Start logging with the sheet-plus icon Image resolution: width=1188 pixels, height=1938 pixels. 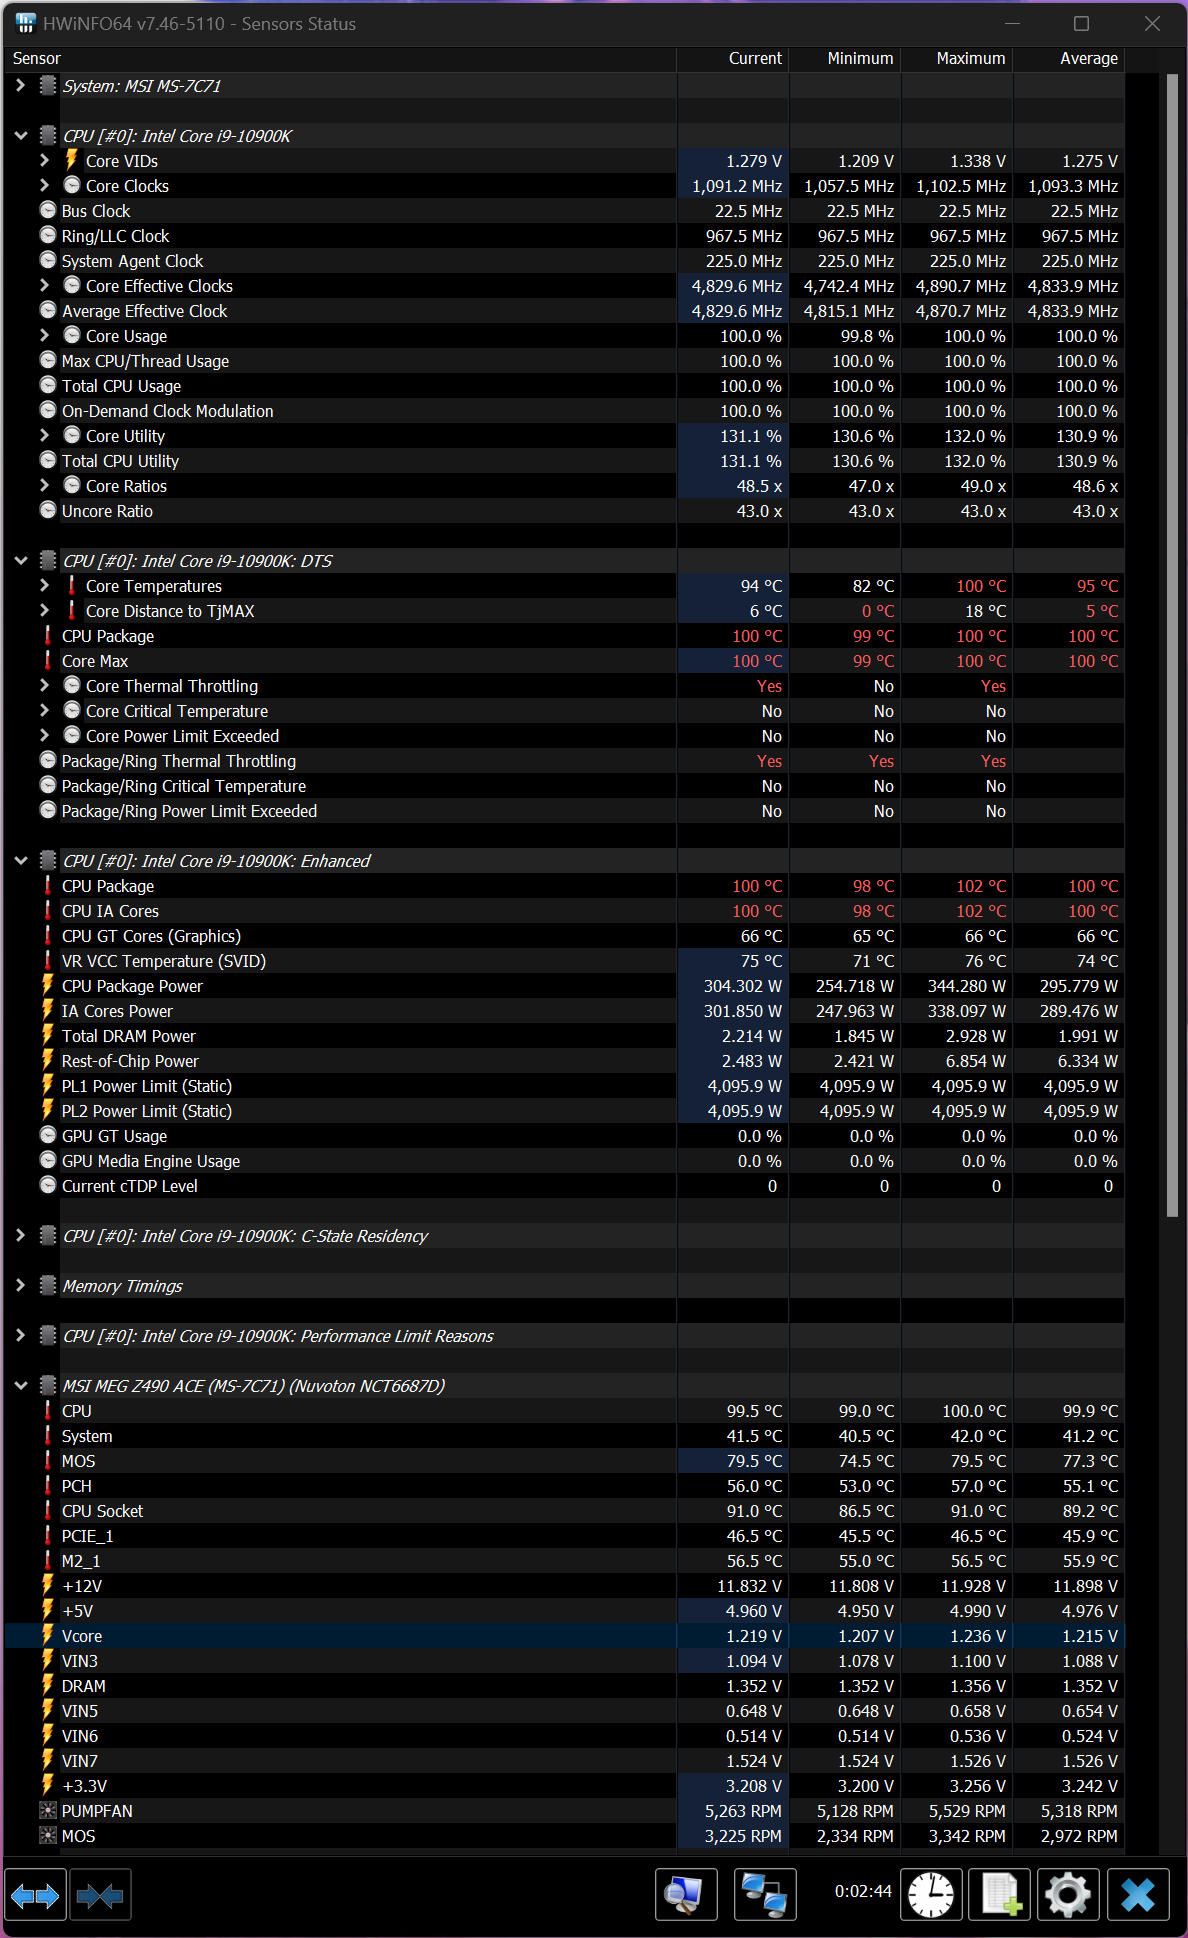point(999,1895)
